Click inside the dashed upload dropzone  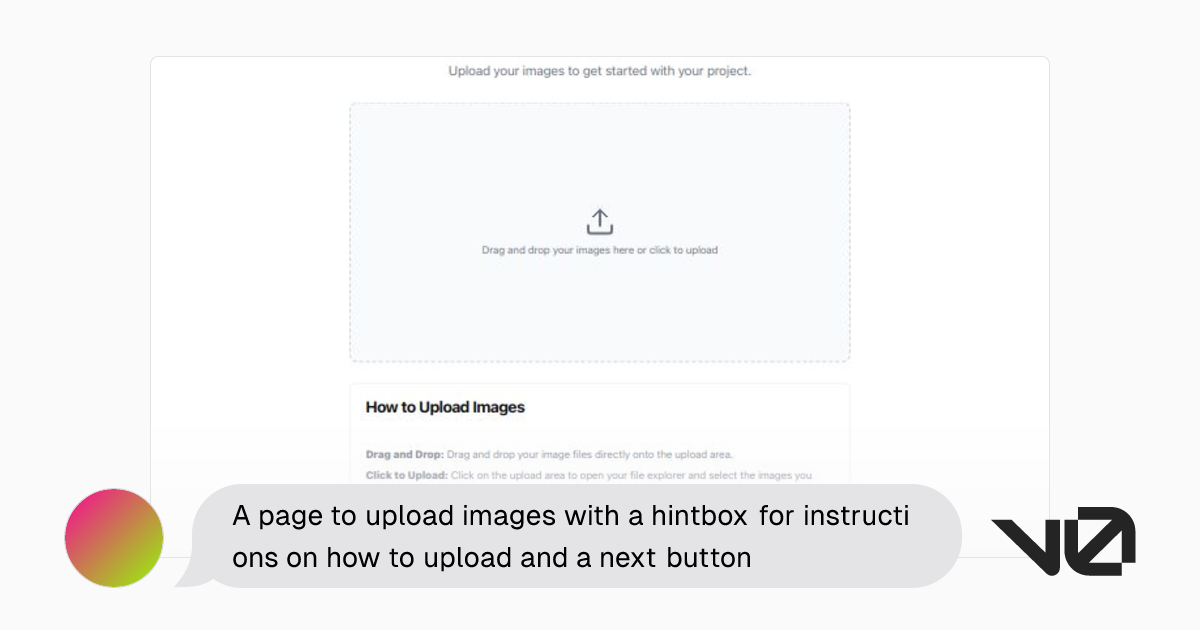pos(599,160)
